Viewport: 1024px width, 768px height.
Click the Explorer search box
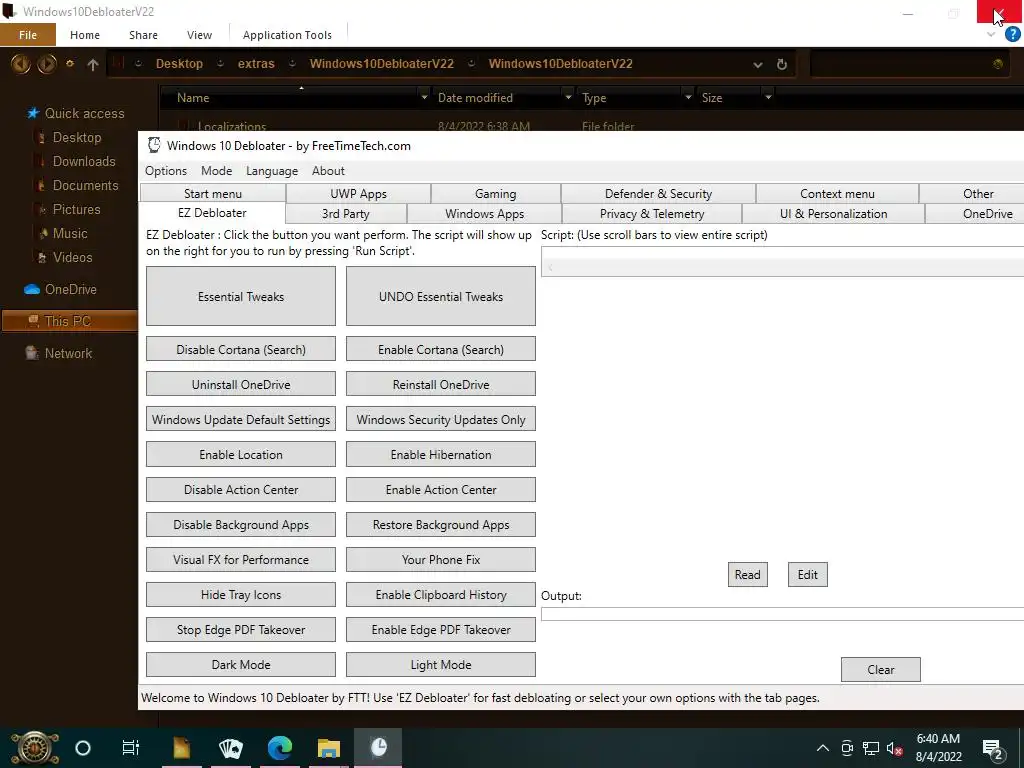coord(911,64)
